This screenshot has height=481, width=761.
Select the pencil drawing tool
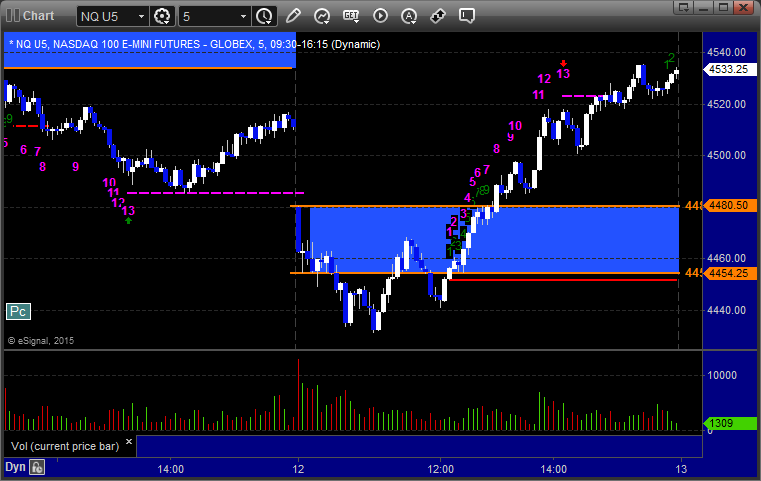click(293, 16)
